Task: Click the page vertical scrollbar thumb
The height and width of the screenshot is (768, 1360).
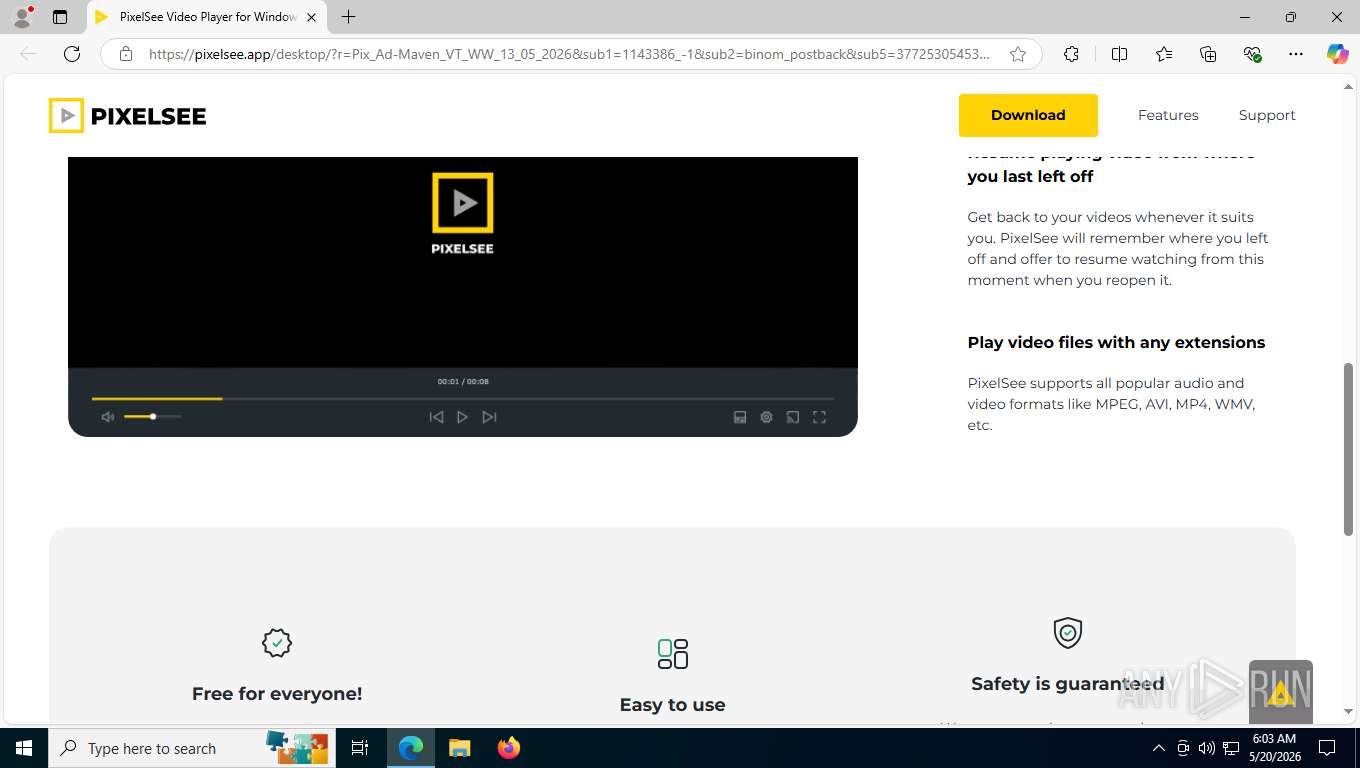Action: click(1348, 449)
